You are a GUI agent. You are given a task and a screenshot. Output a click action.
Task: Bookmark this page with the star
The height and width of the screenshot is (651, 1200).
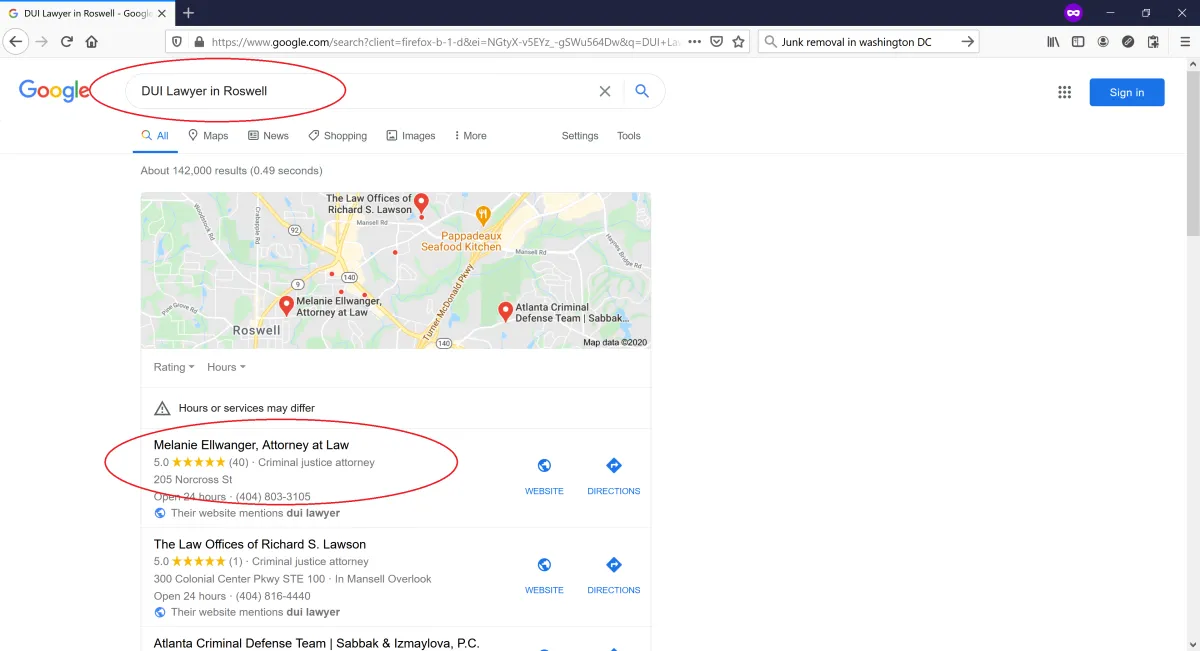[x=739, y=42]
